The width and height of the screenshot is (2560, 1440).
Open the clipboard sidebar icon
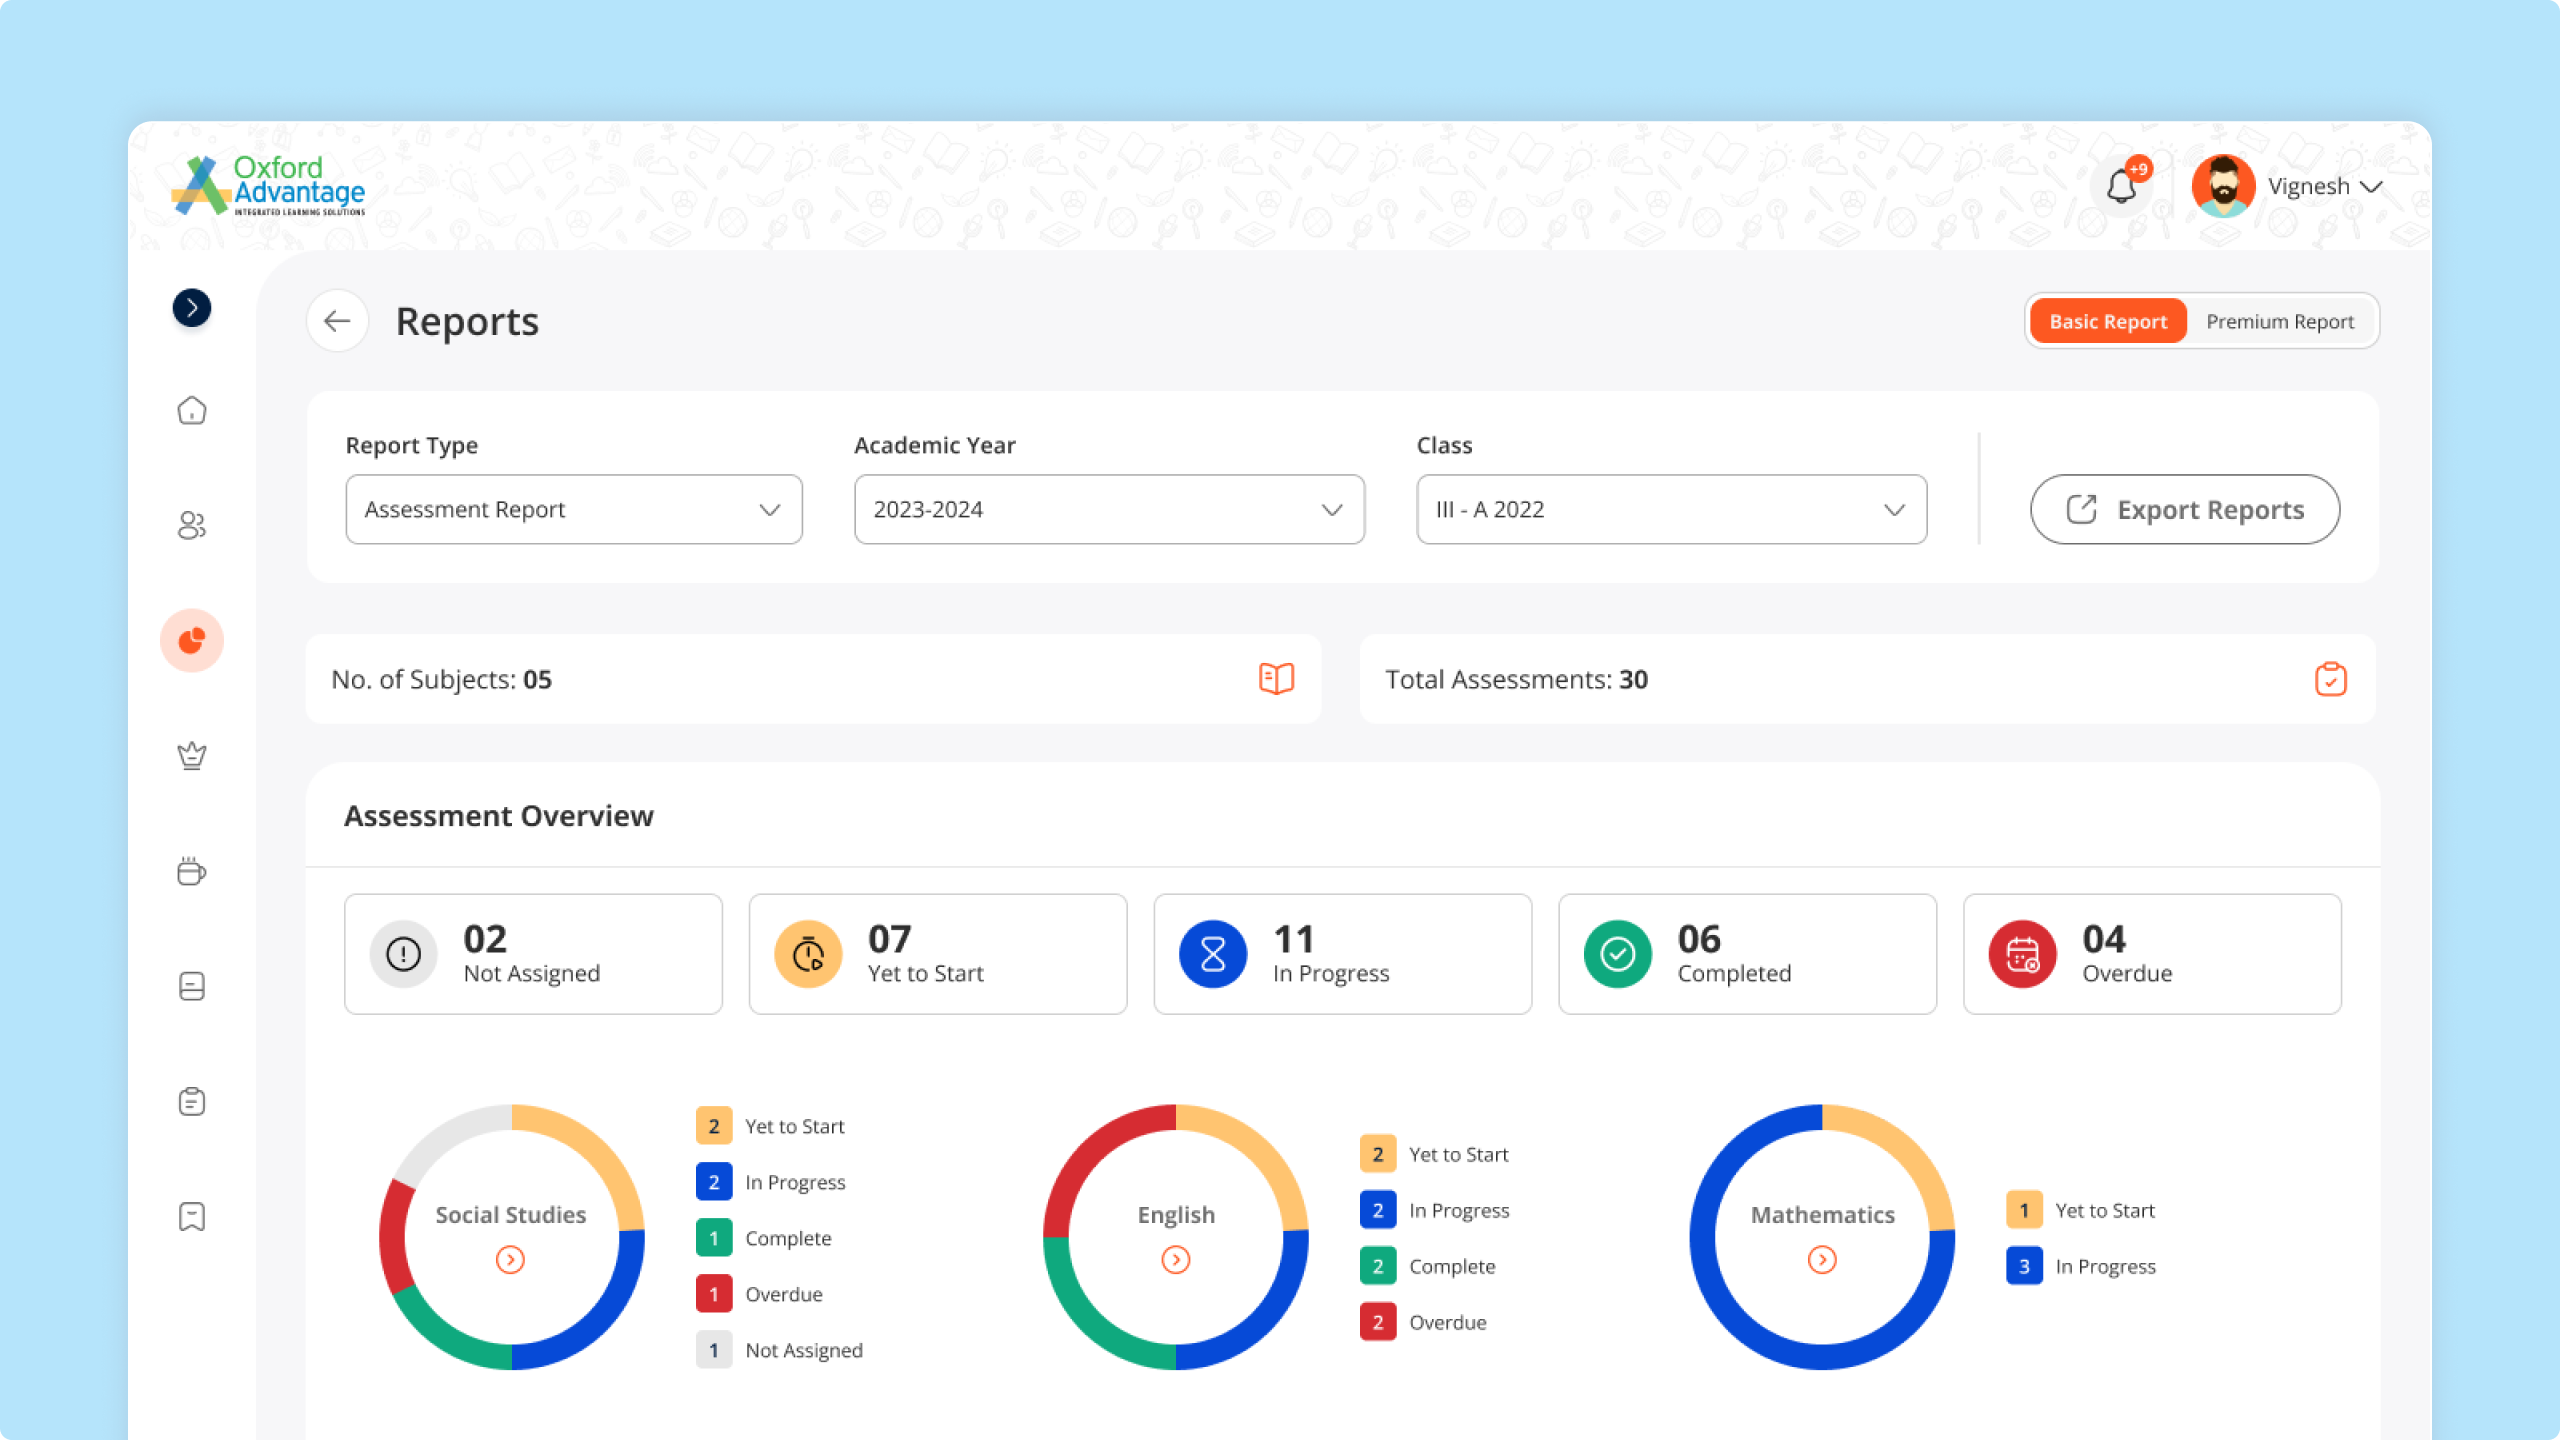(x=192, y=1101)
